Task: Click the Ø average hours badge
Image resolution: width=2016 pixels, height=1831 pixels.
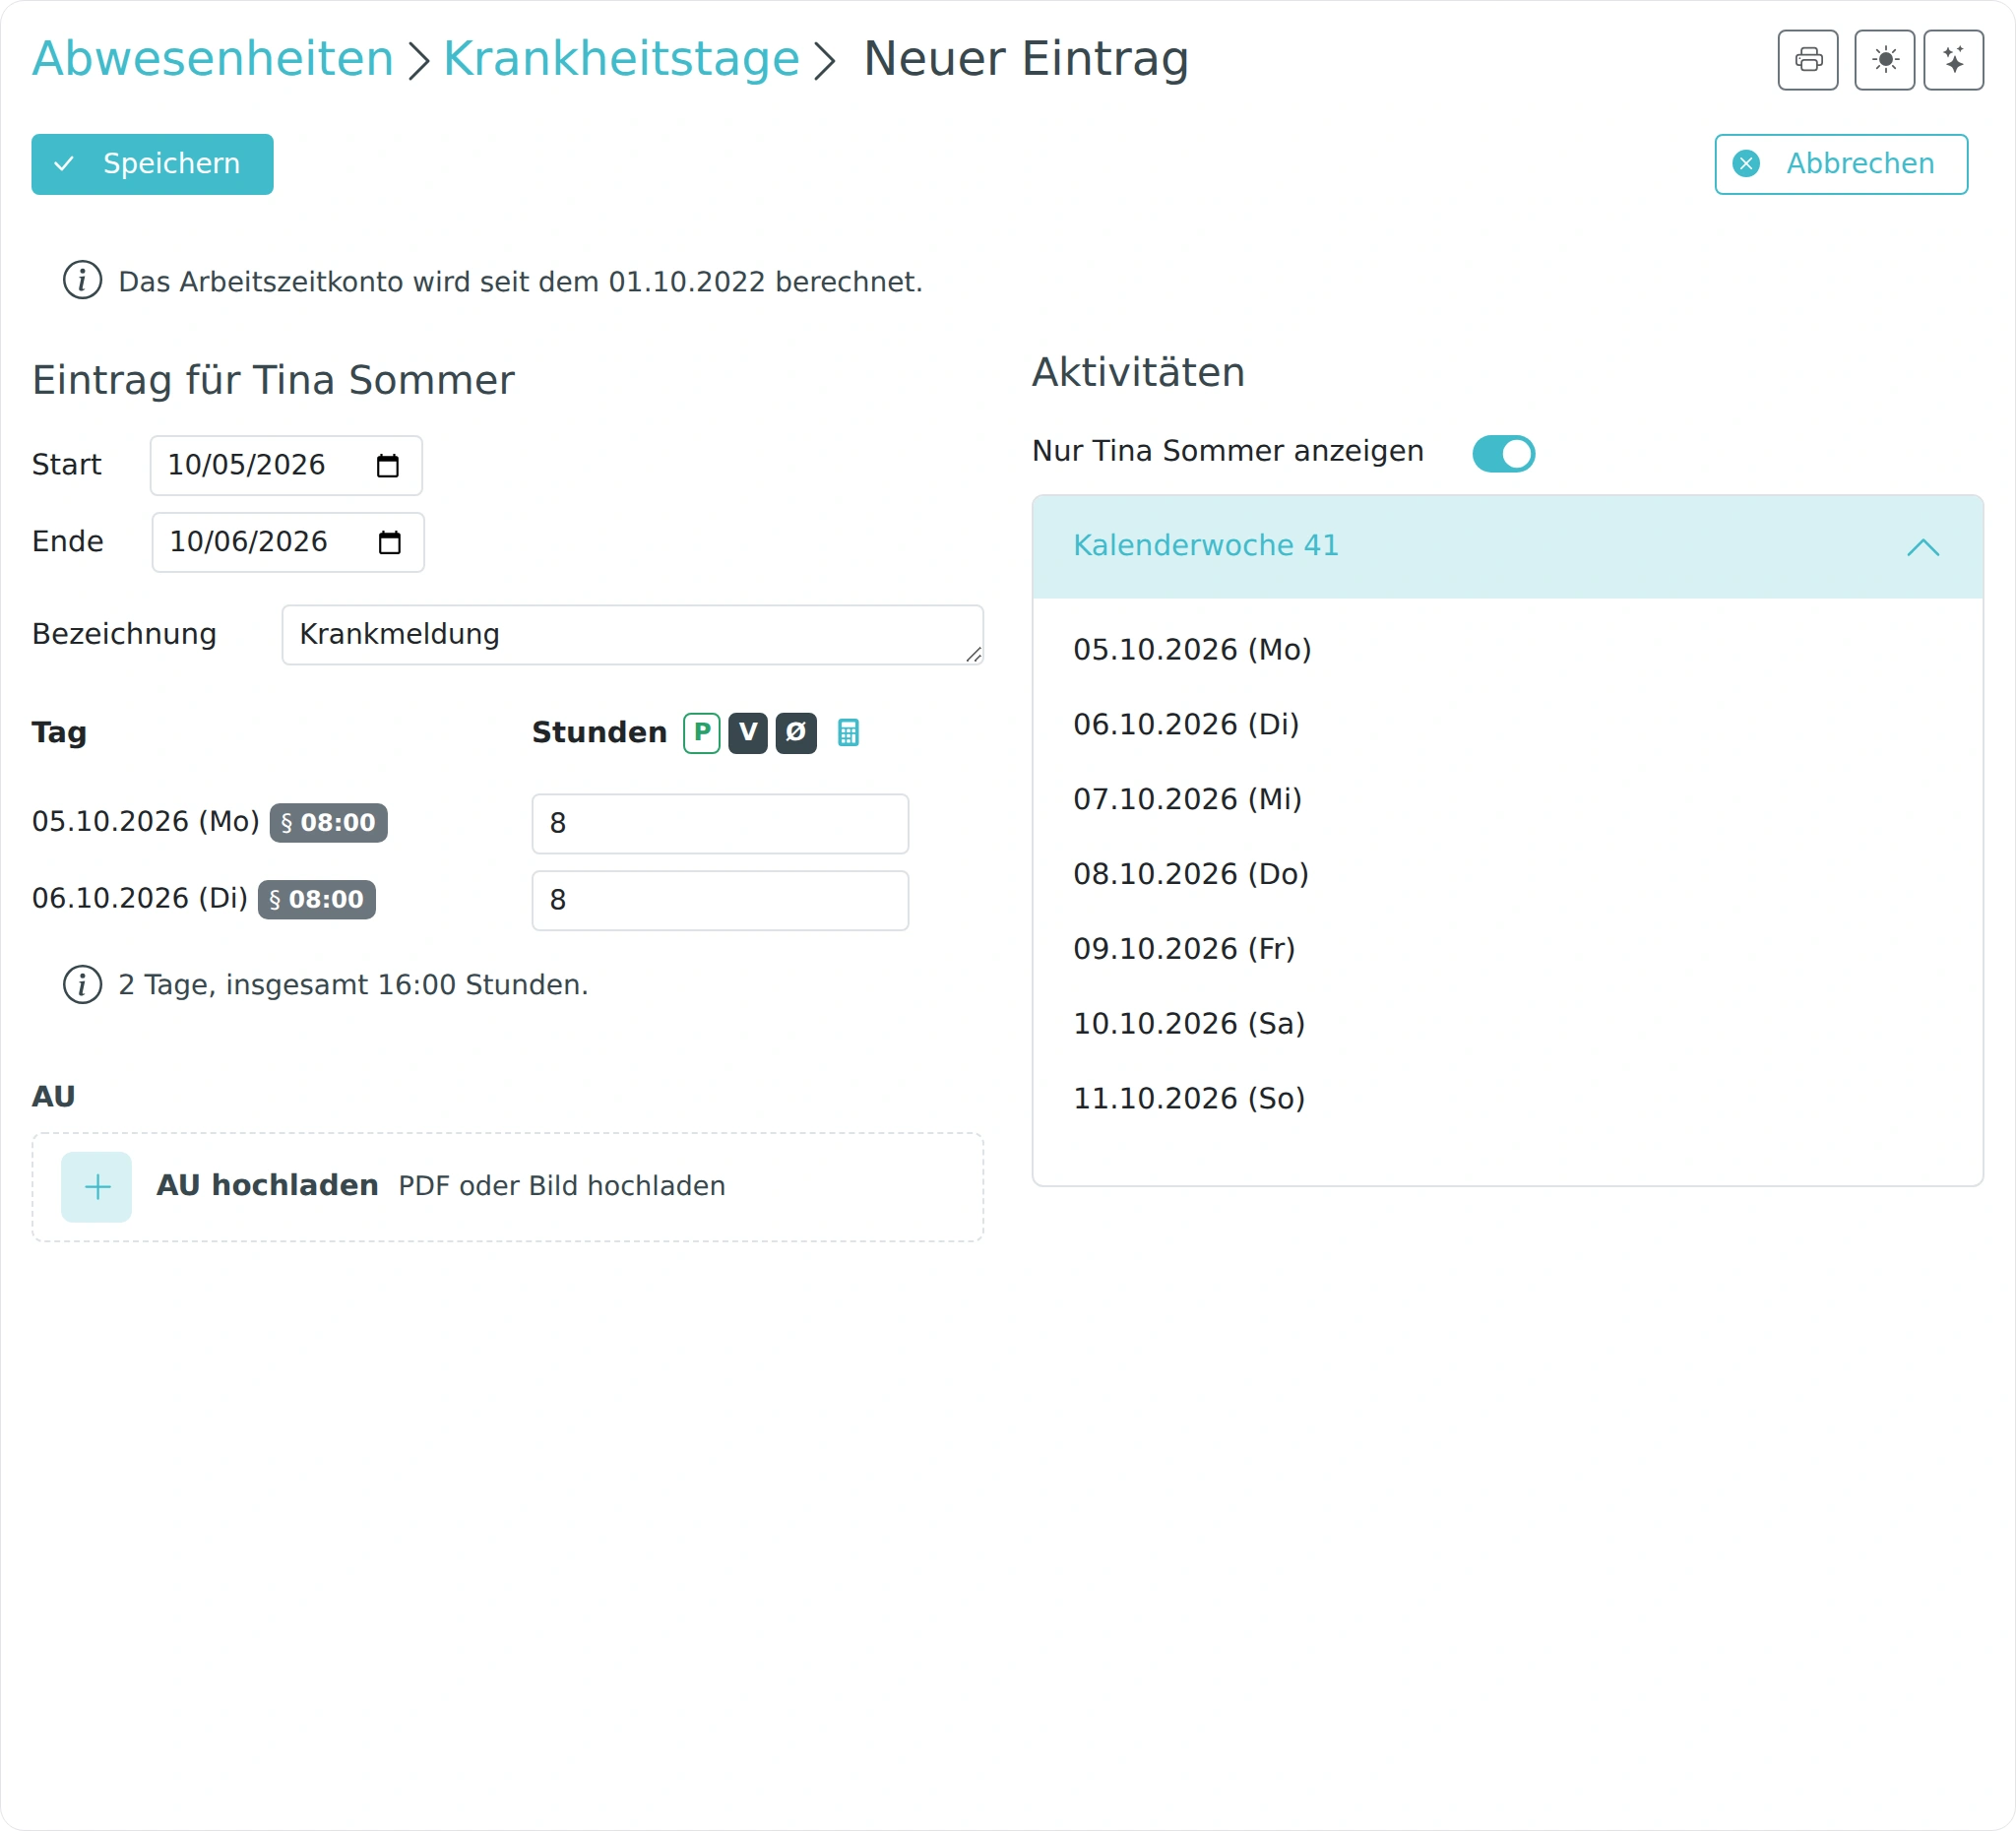Action: tap(796, 733)
